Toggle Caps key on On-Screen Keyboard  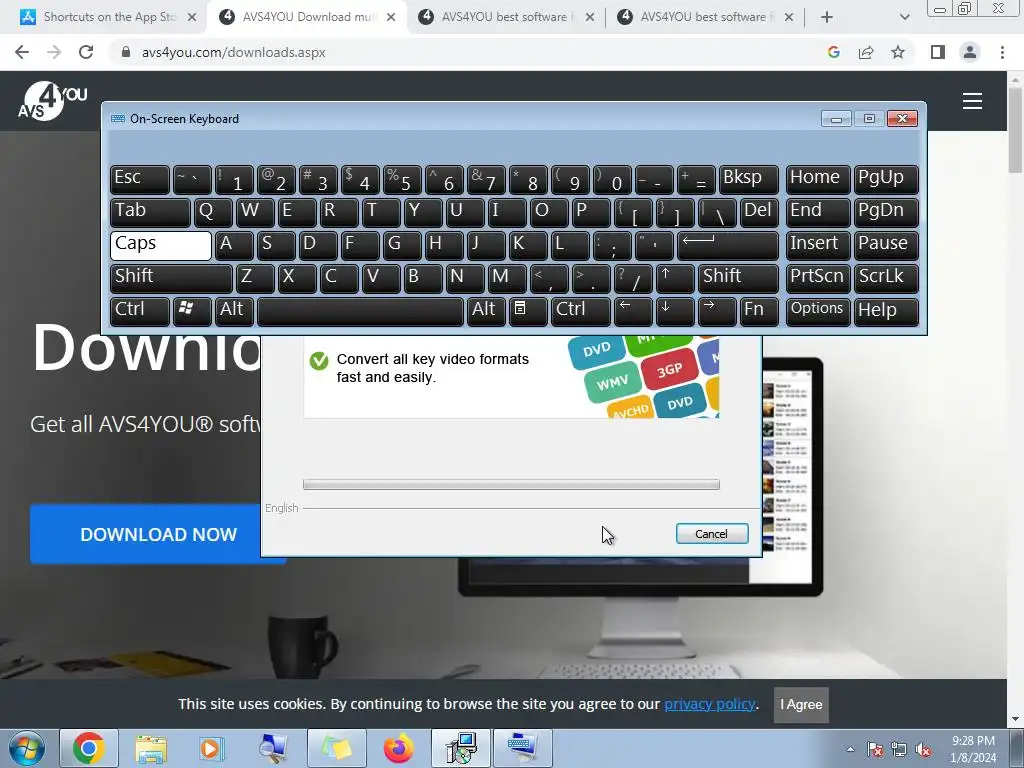coord(161,246)
